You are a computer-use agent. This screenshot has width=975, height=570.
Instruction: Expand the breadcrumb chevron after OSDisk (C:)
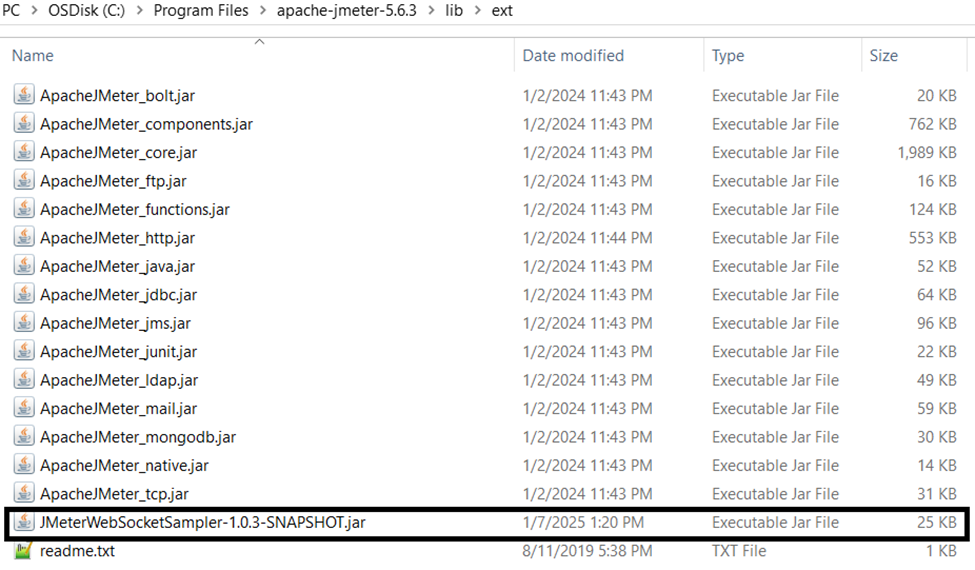[139, 11]
